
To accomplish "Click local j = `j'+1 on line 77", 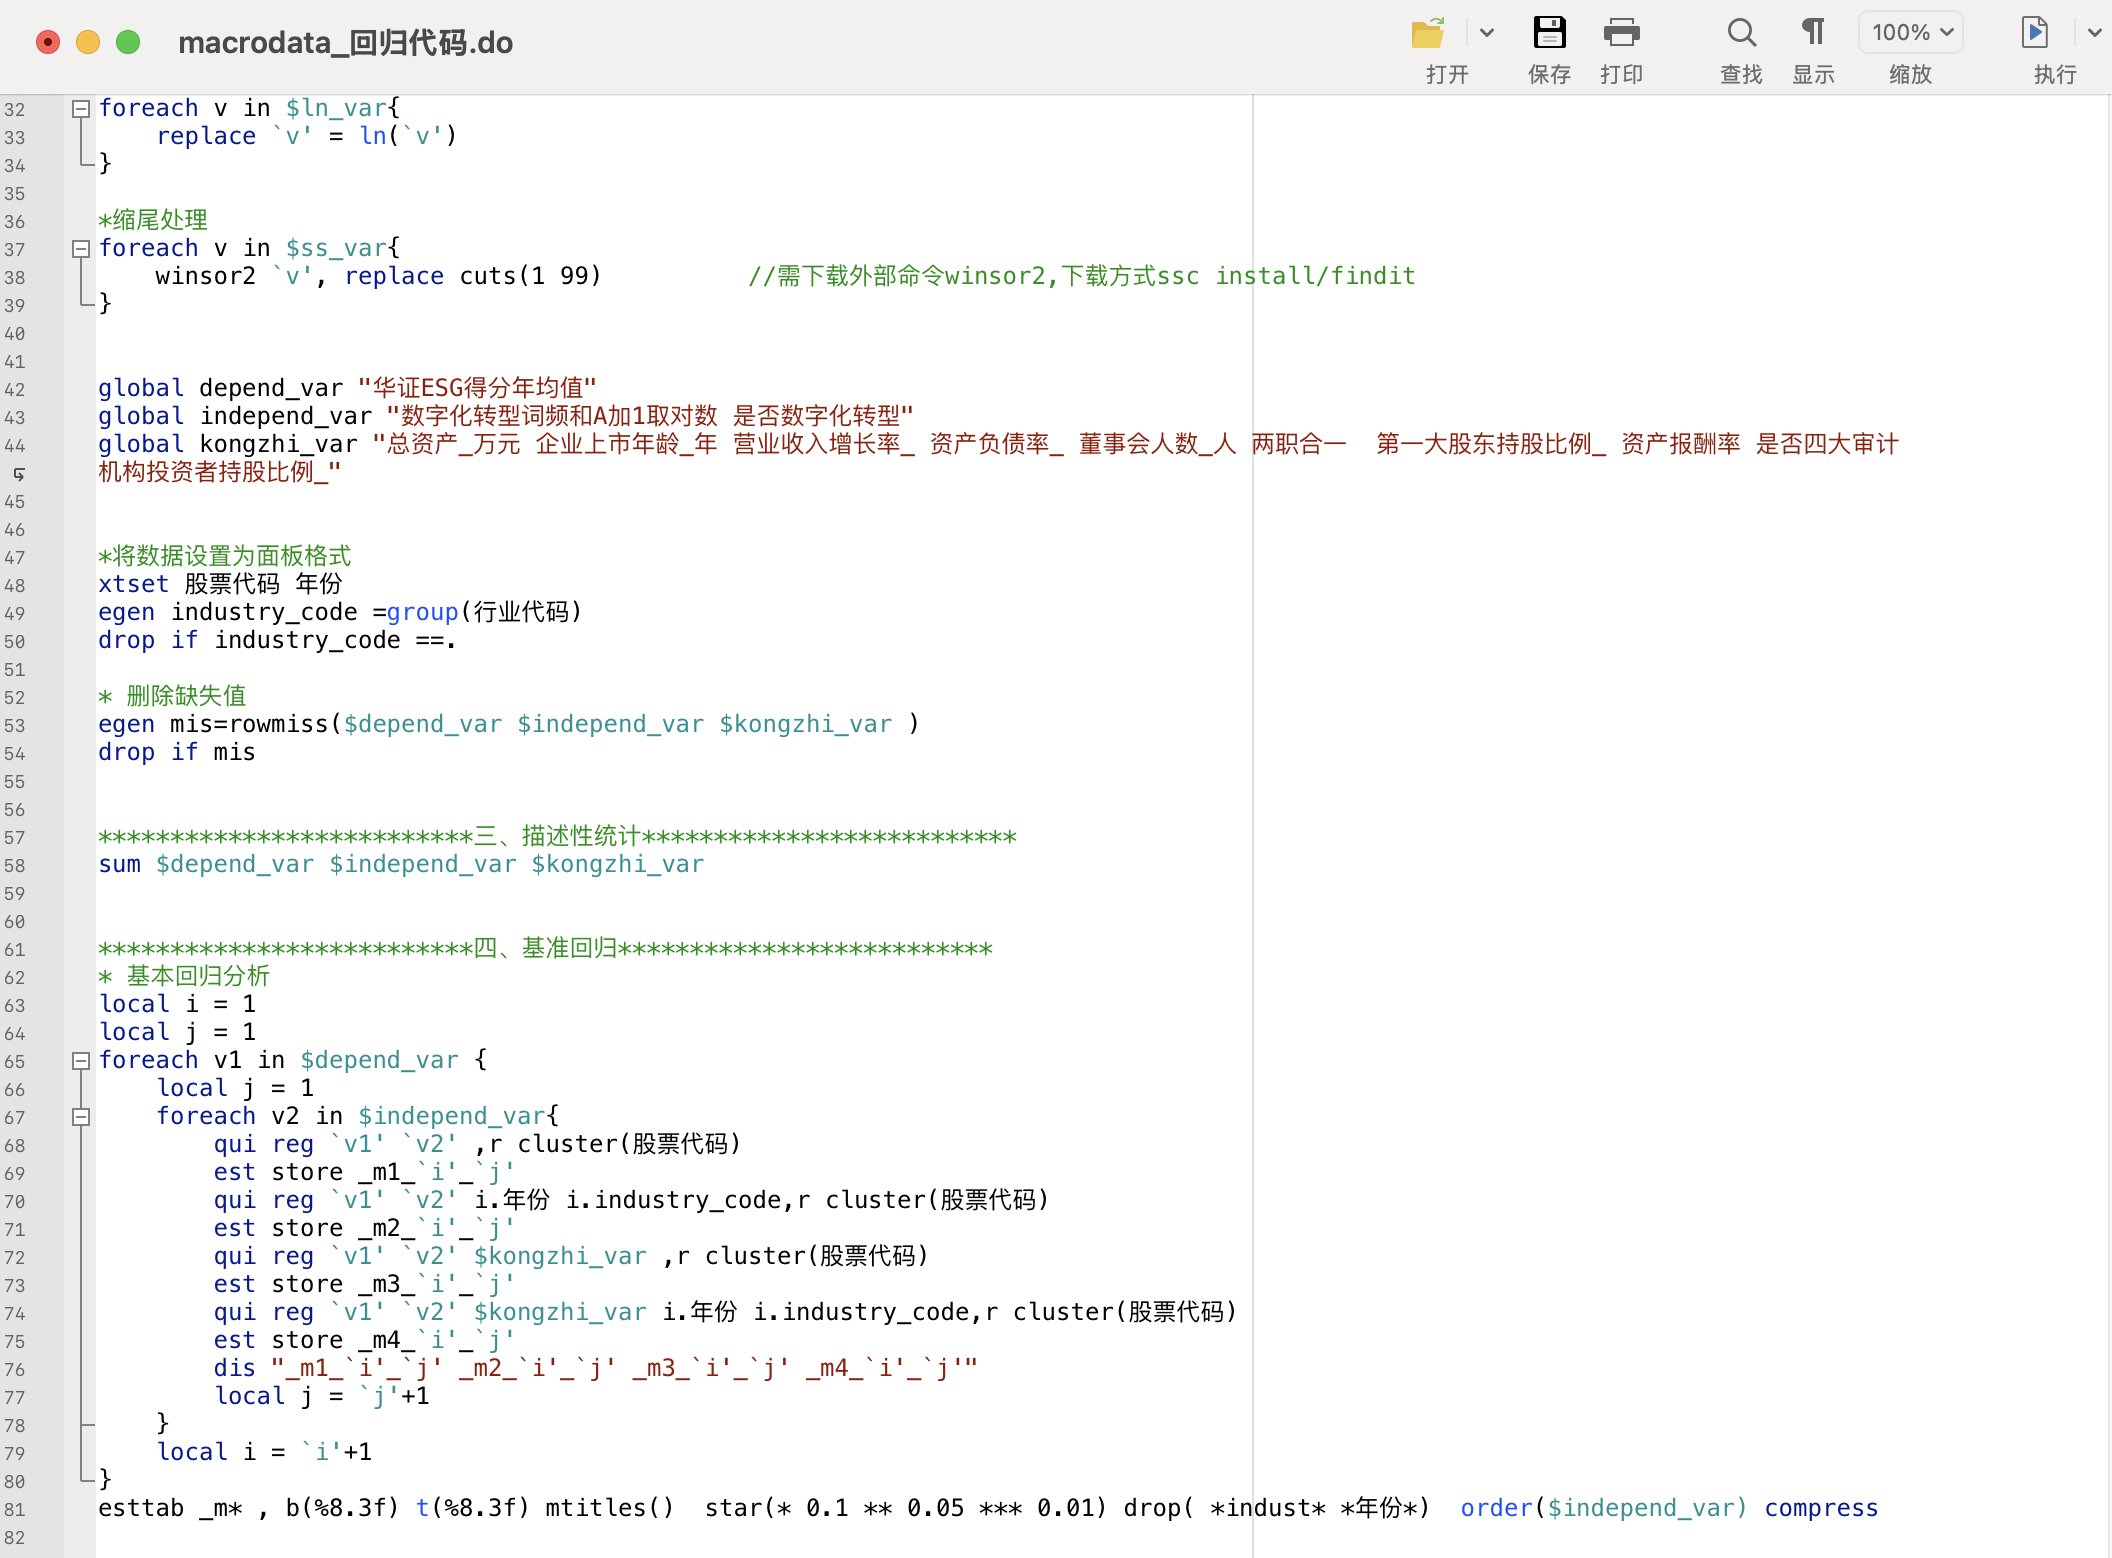I will click(322, 1396).
